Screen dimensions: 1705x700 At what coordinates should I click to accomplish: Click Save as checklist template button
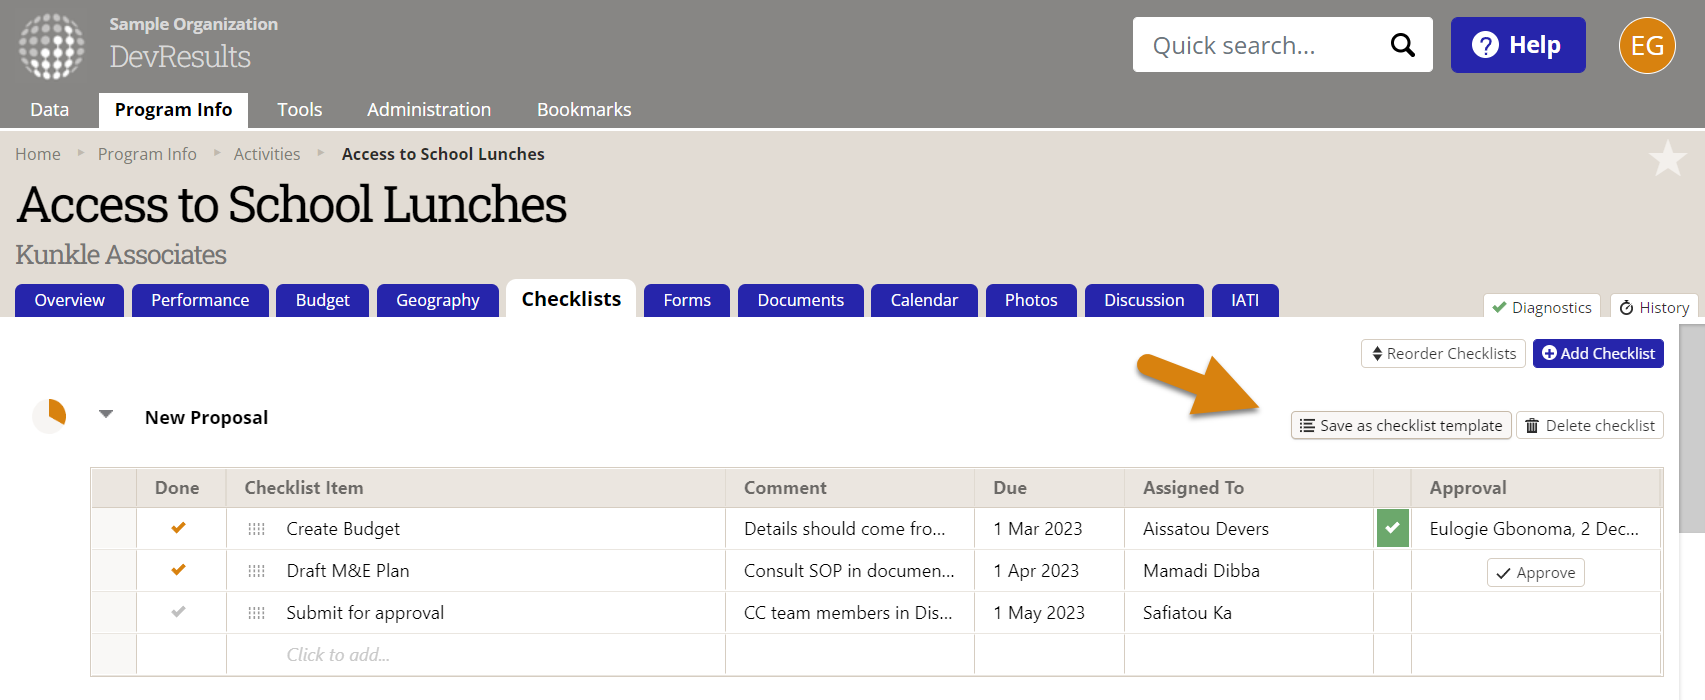pos(1401,425)
